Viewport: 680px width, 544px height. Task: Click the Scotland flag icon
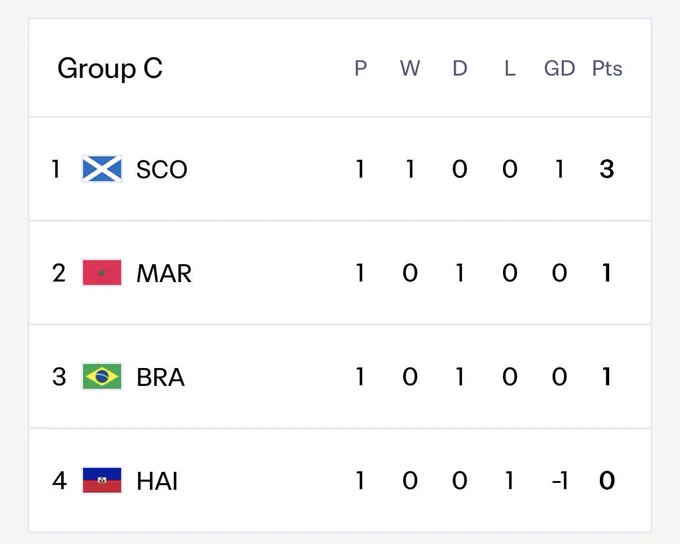[102, 168]
